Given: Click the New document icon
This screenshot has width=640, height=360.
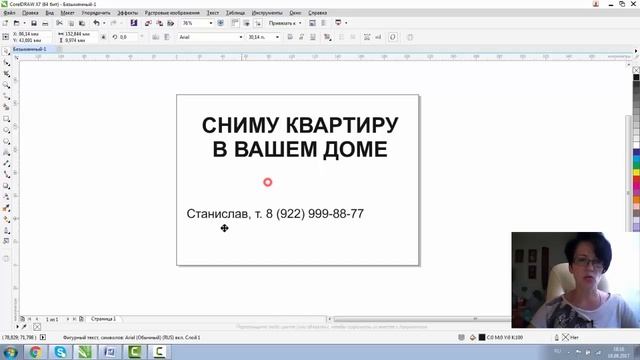Looking at the screenshot, I should click(x=5, y=23).
